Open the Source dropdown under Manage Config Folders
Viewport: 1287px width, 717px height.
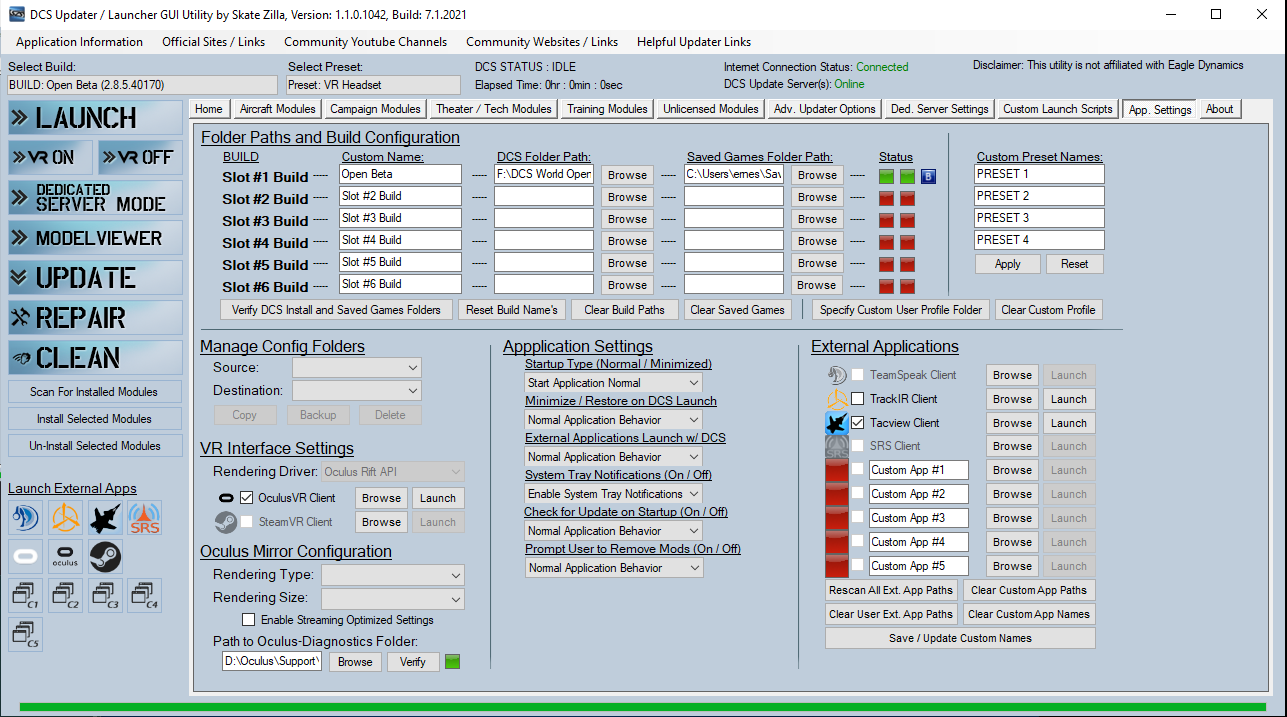[357, 368]
